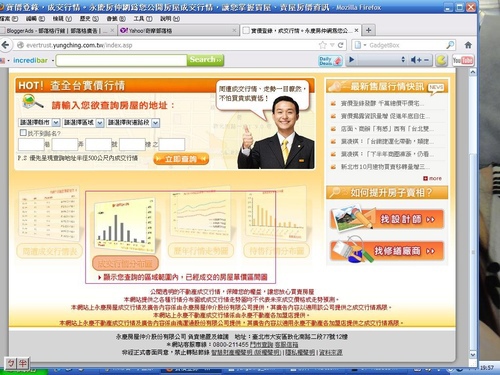Click the 周邊成交行情表 button
500x375 pixels.
pyautogui.click(x=50, y=251)
